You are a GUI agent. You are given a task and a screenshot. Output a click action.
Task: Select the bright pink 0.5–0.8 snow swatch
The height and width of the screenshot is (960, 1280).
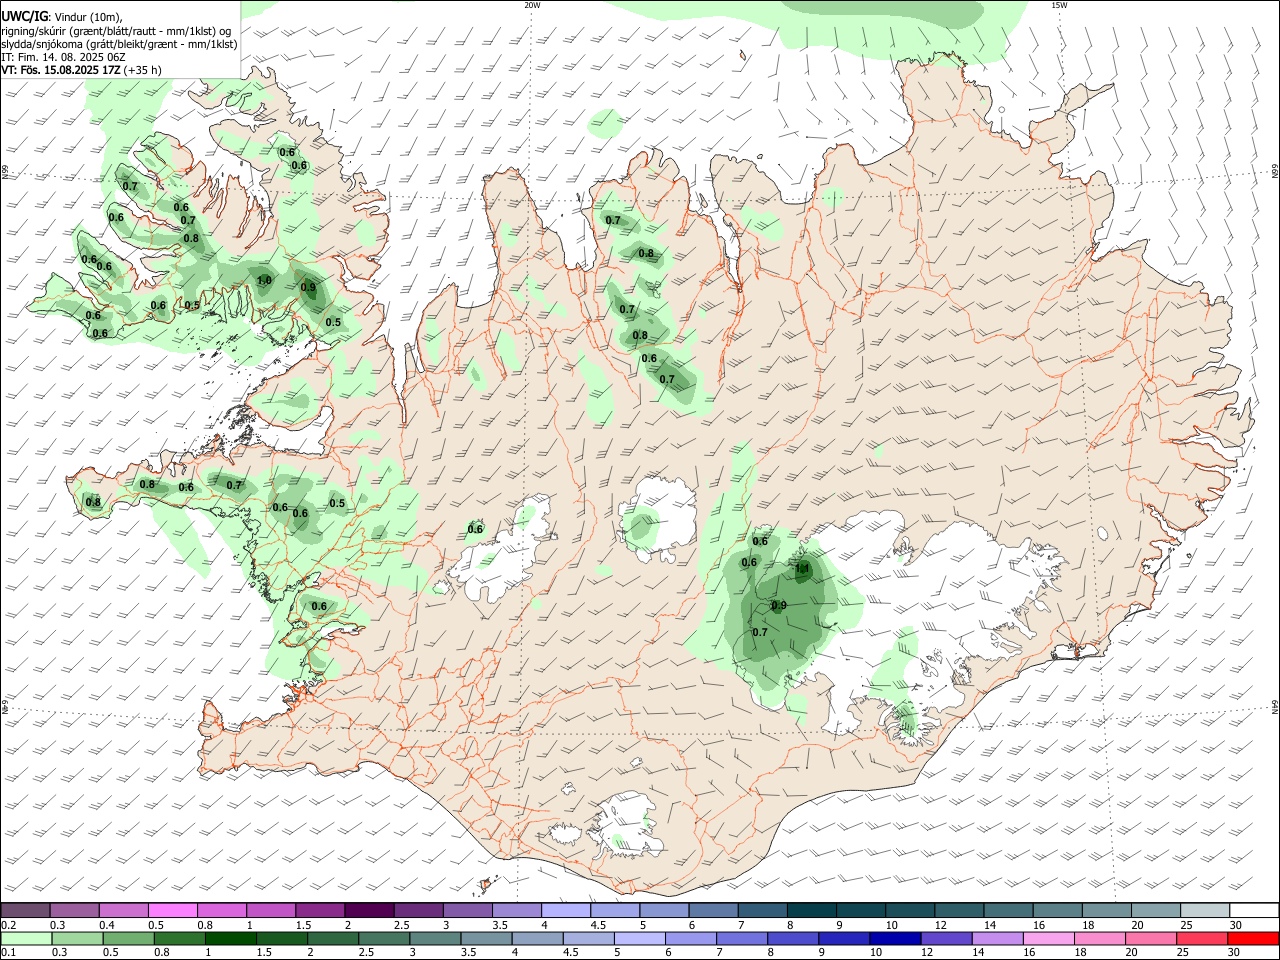[x=173, y=911]
